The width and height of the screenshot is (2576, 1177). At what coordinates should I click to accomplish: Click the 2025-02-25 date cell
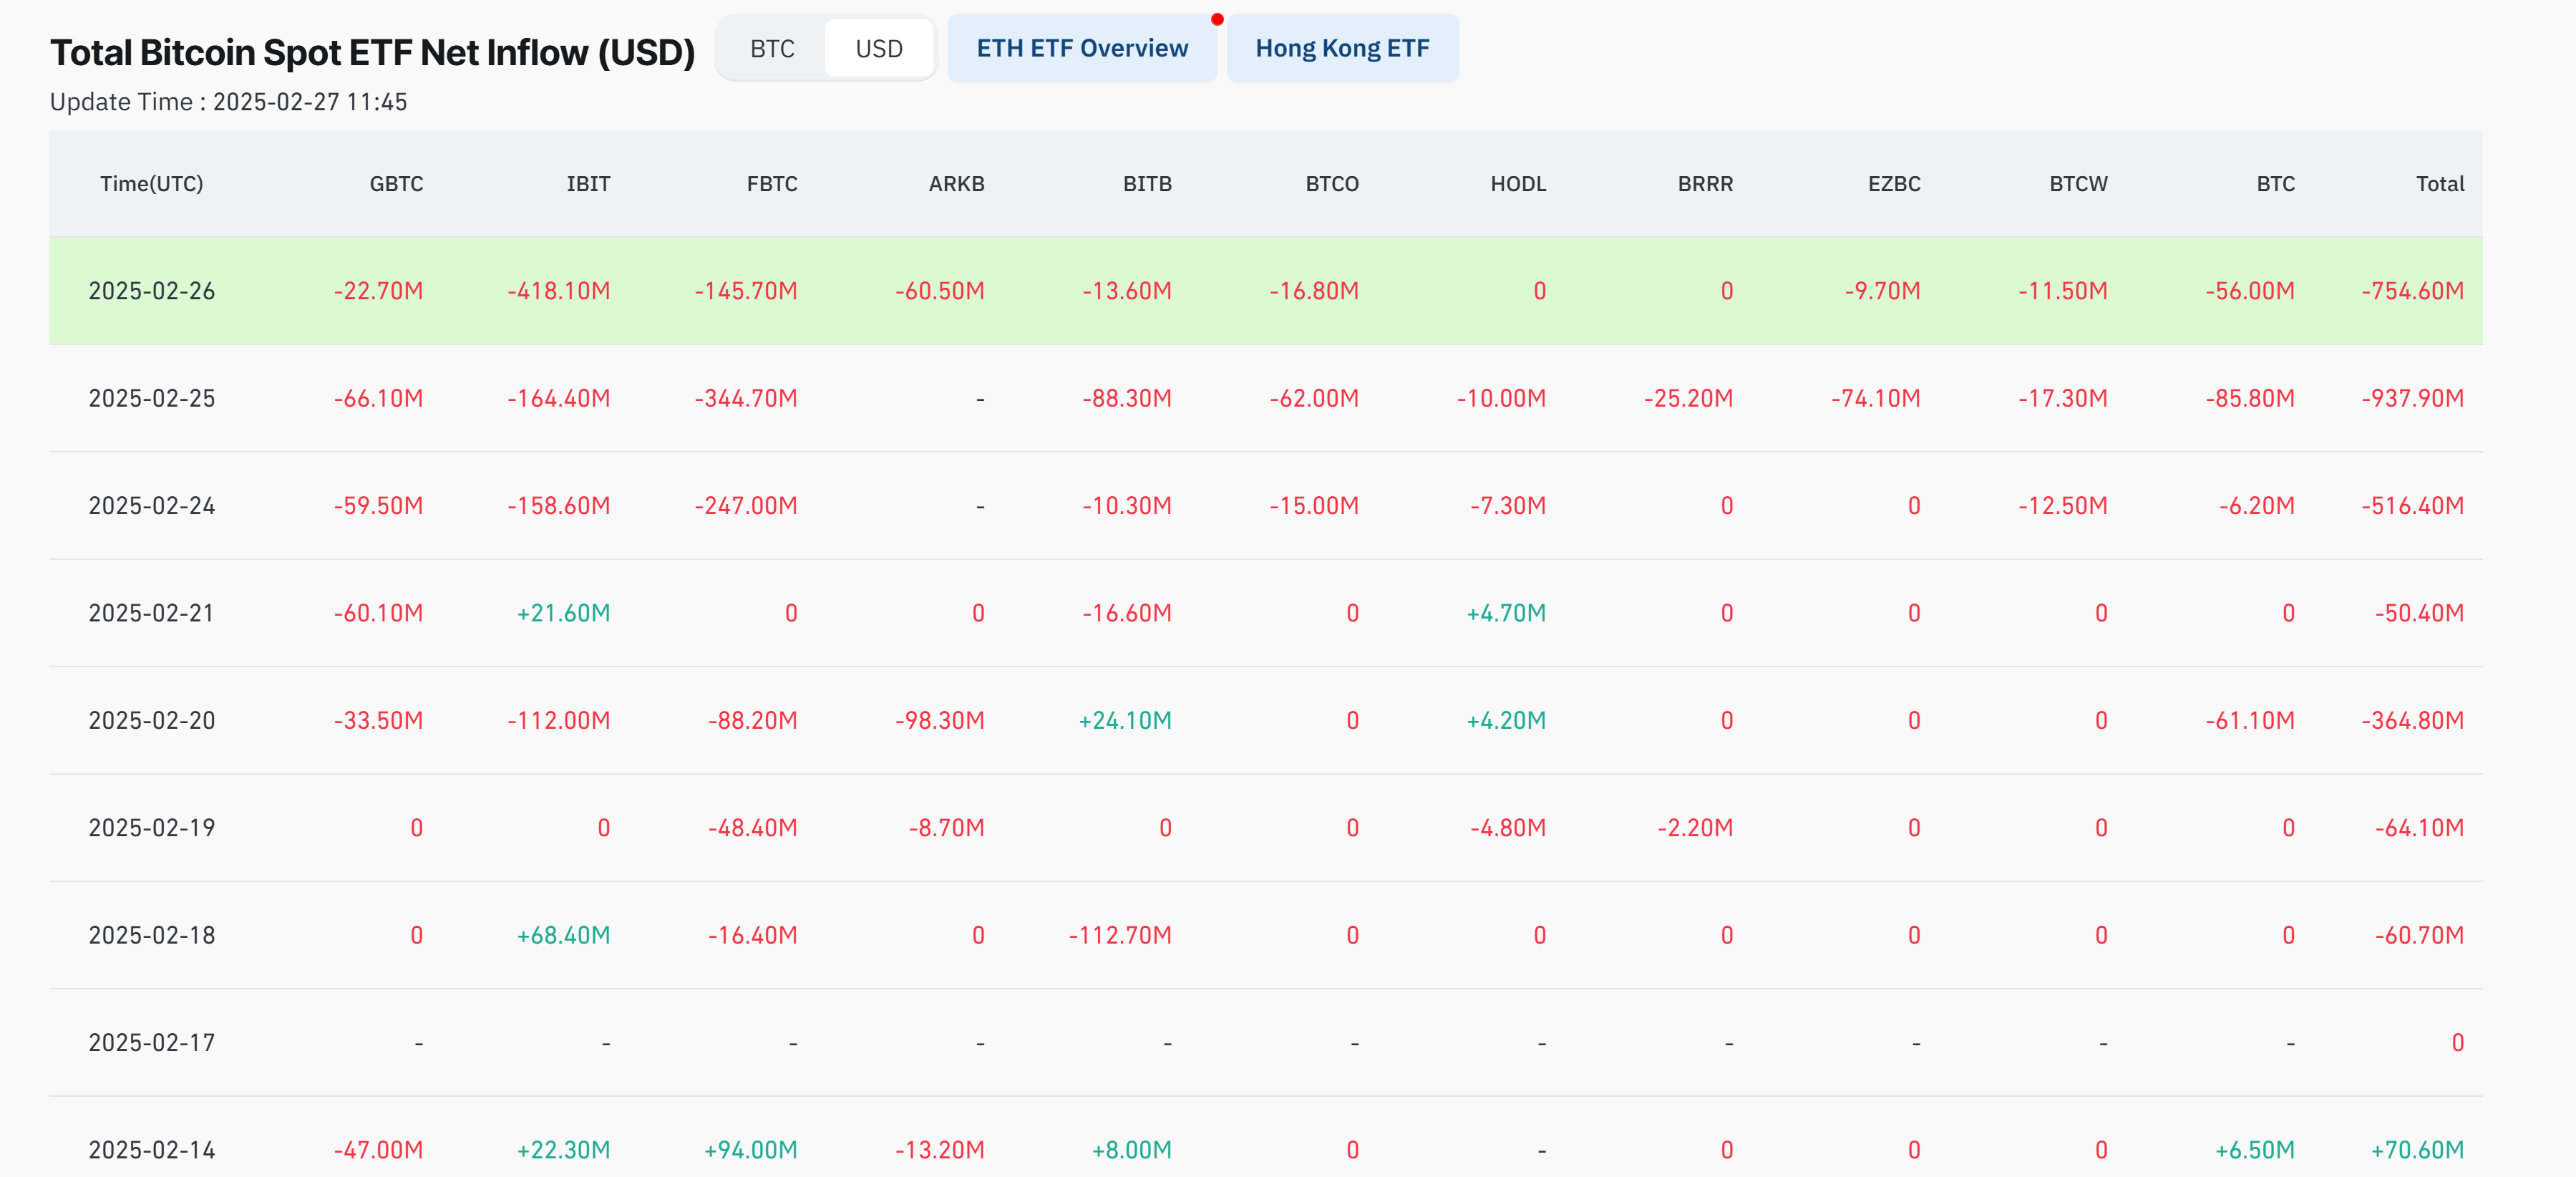coord(151,398)
